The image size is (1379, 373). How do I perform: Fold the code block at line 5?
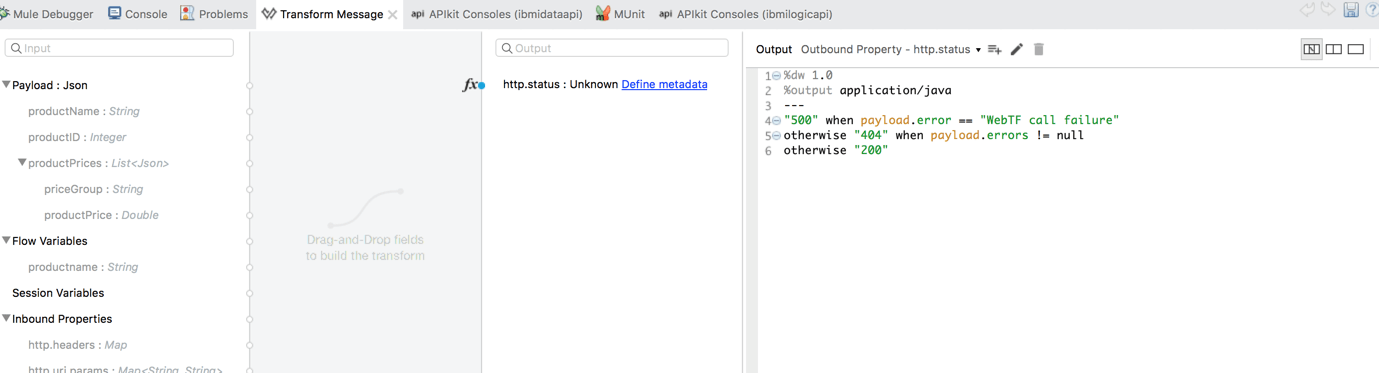pos(777,136)
